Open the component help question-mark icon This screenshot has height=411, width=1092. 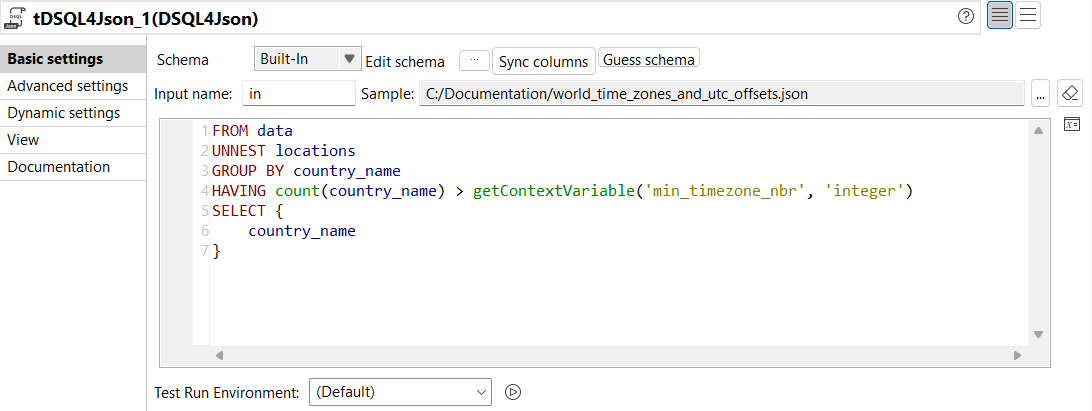pyautogui.click(x=966, y=16)
